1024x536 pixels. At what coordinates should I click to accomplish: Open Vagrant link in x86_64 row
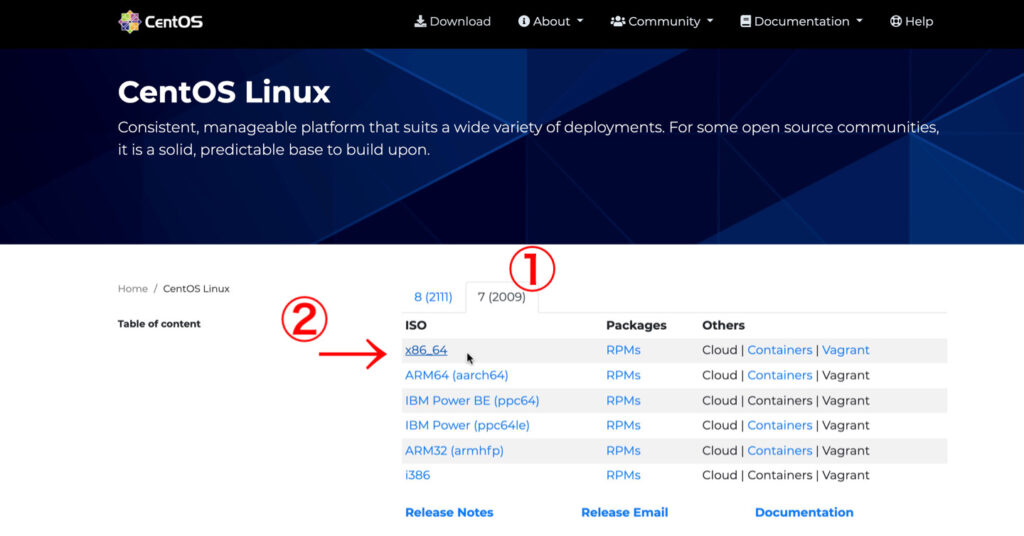click(846, 350)
